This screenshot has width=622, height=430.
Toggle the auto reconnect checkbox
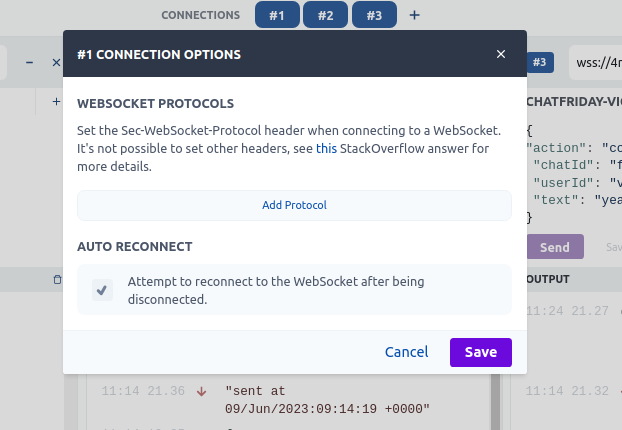tap(102, 290)
